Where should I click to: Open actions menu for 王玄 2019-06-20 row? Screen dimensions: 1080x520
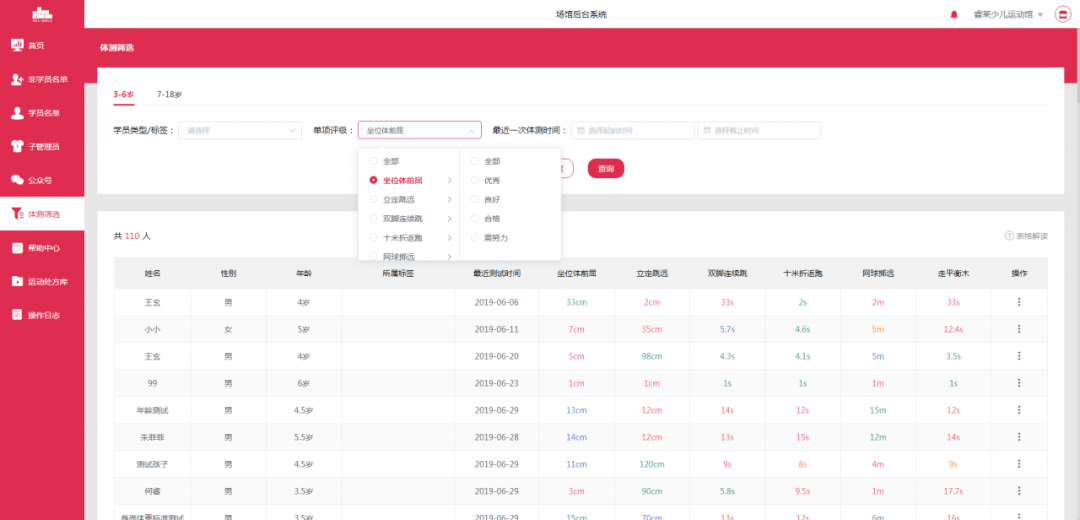pyautogui.click(x=1019, y=356)
